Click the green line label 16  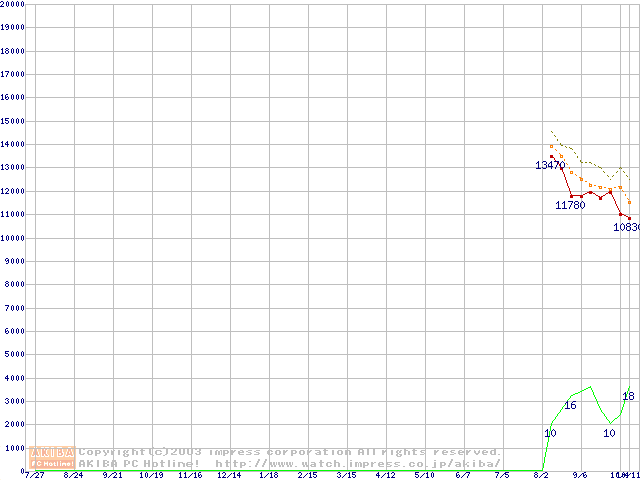click(x=570, y=405)
